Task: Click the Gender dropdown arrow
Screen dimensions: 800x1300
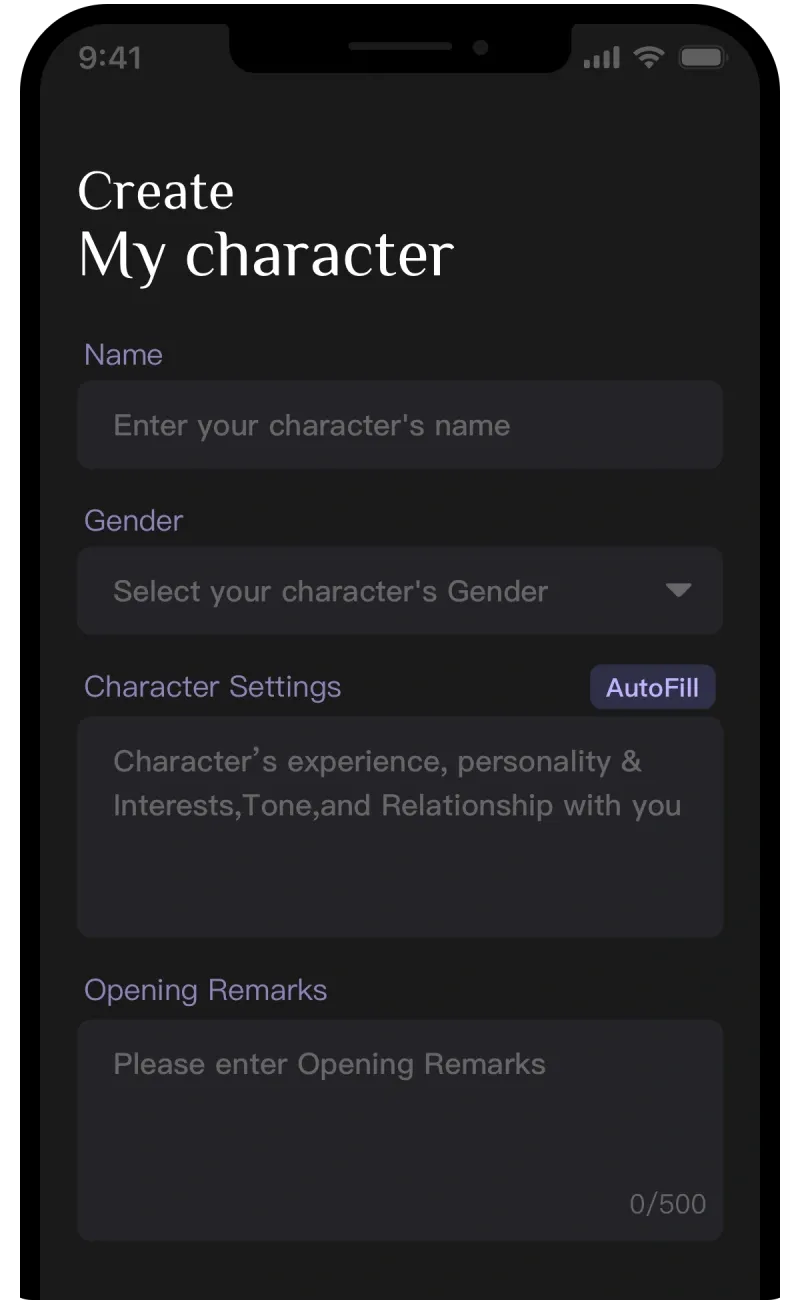Action: click(678, 590)
